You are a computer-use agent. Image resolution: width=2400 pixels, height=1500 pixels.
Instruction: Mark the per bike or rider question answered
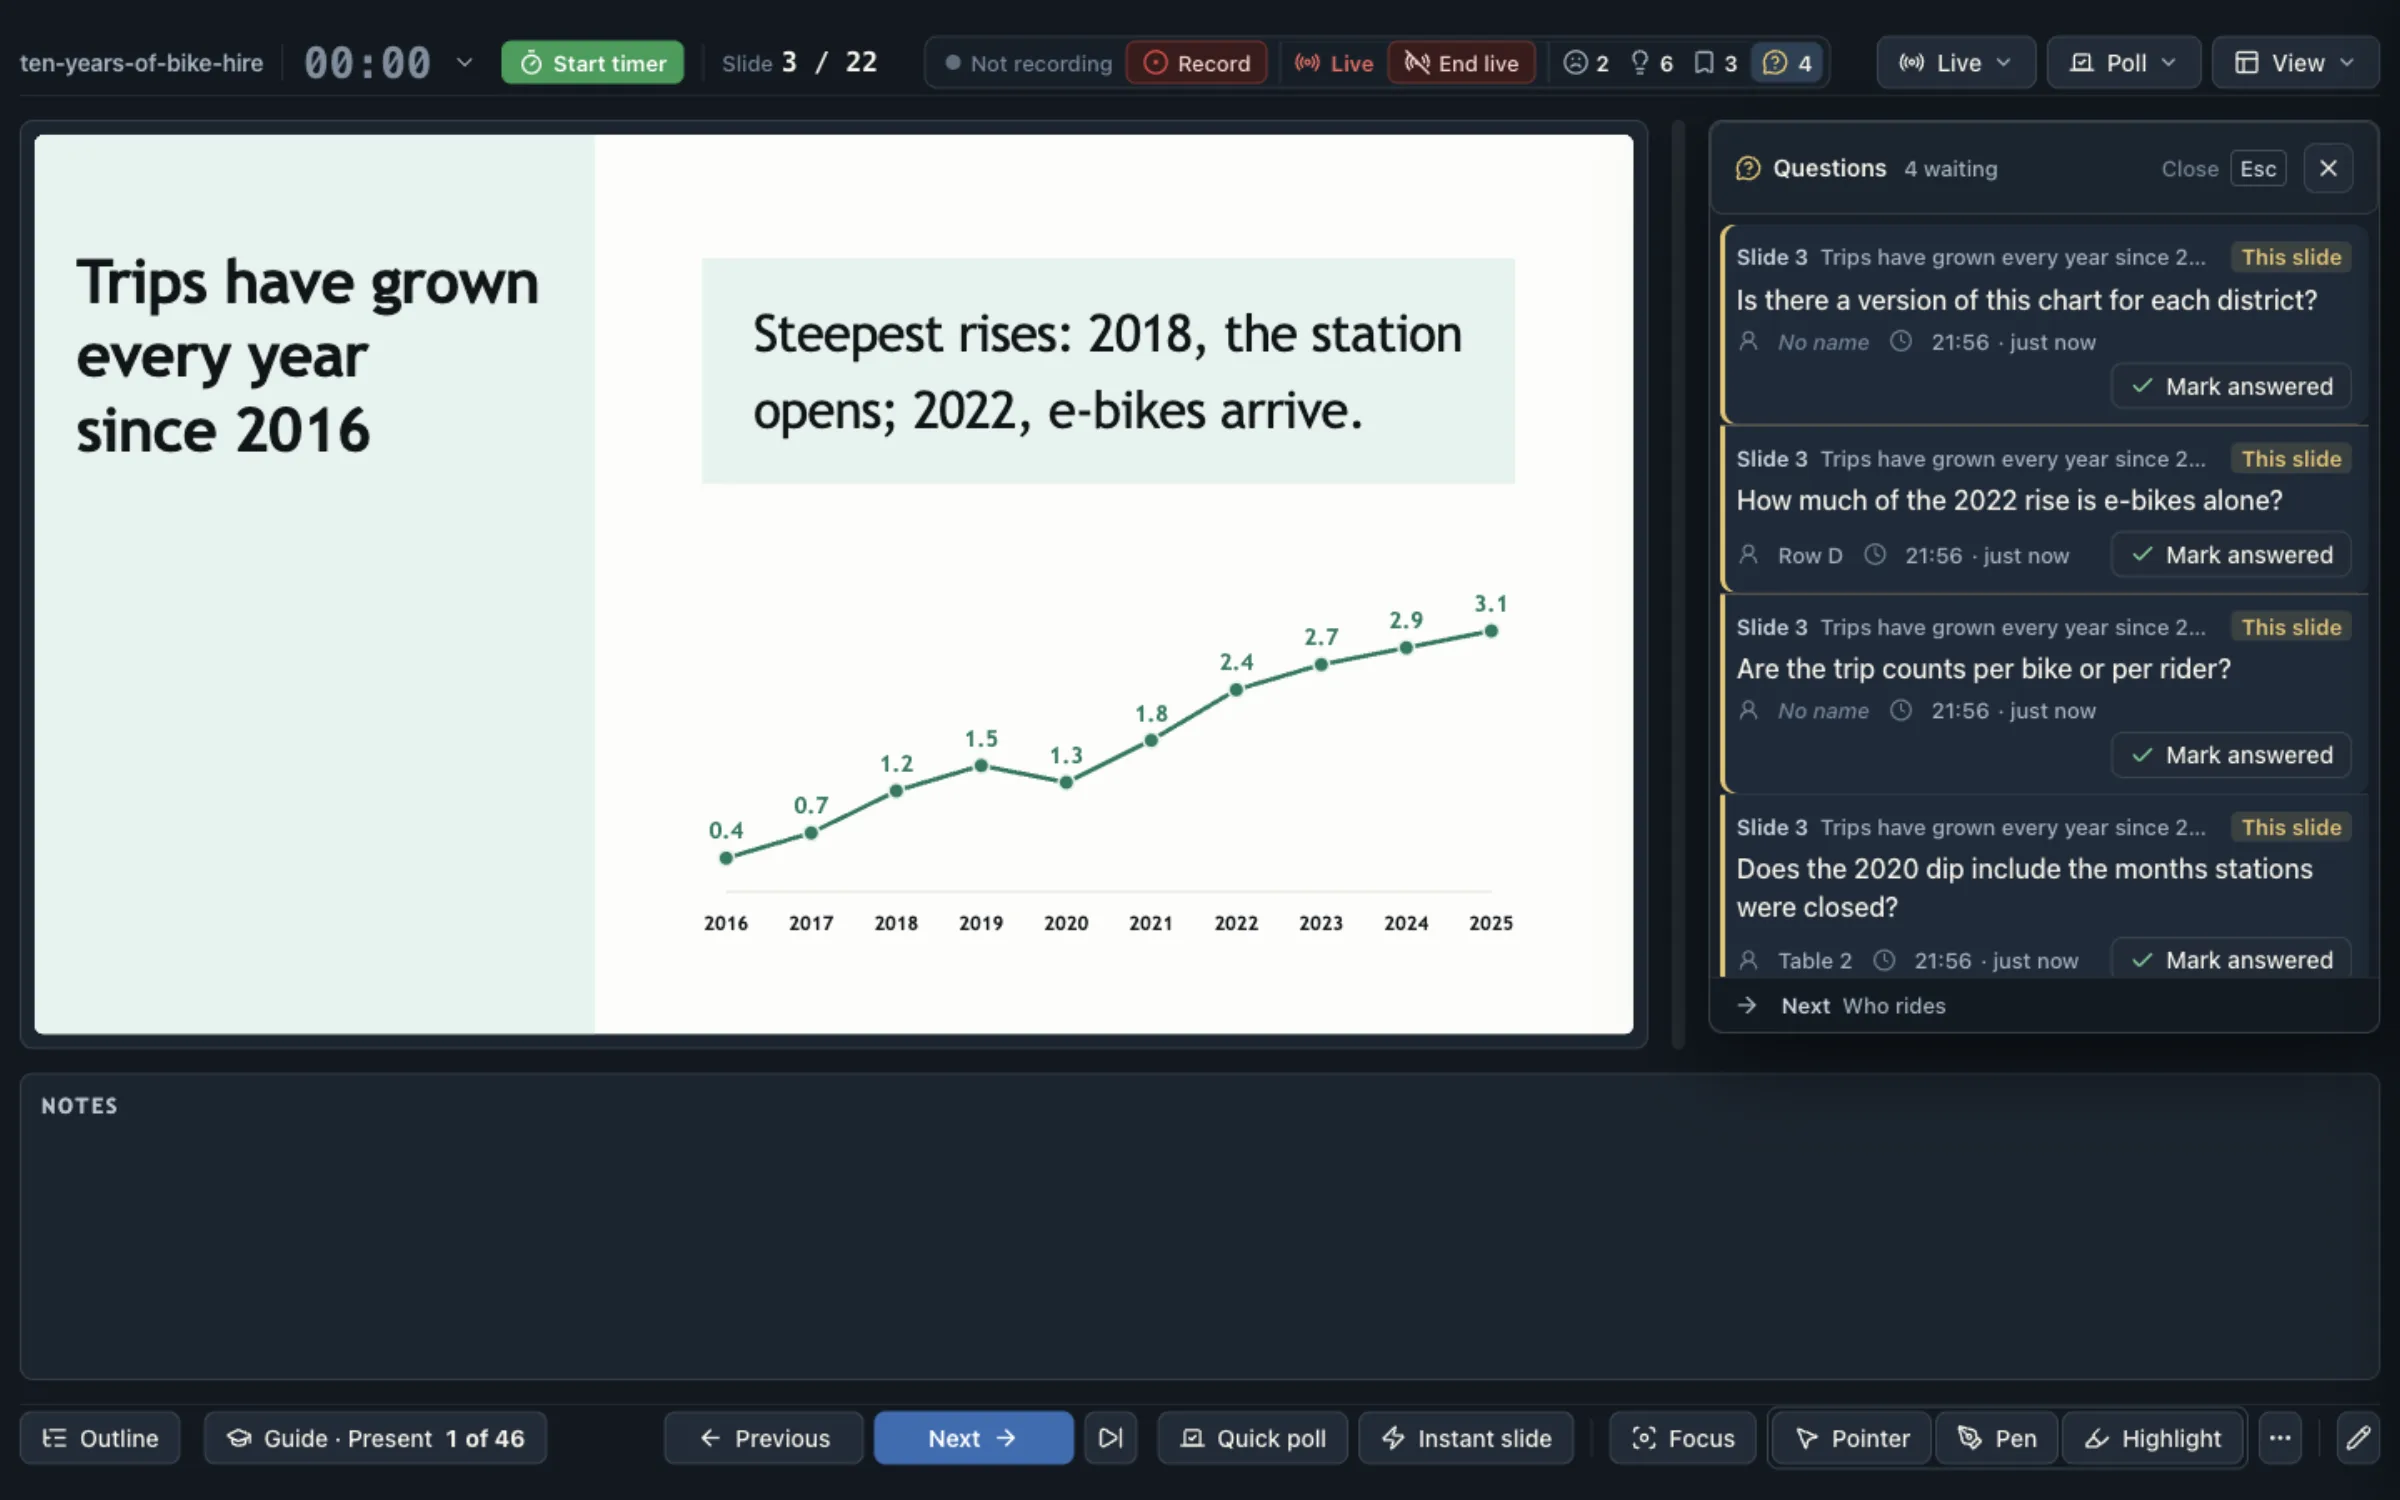2231,755
